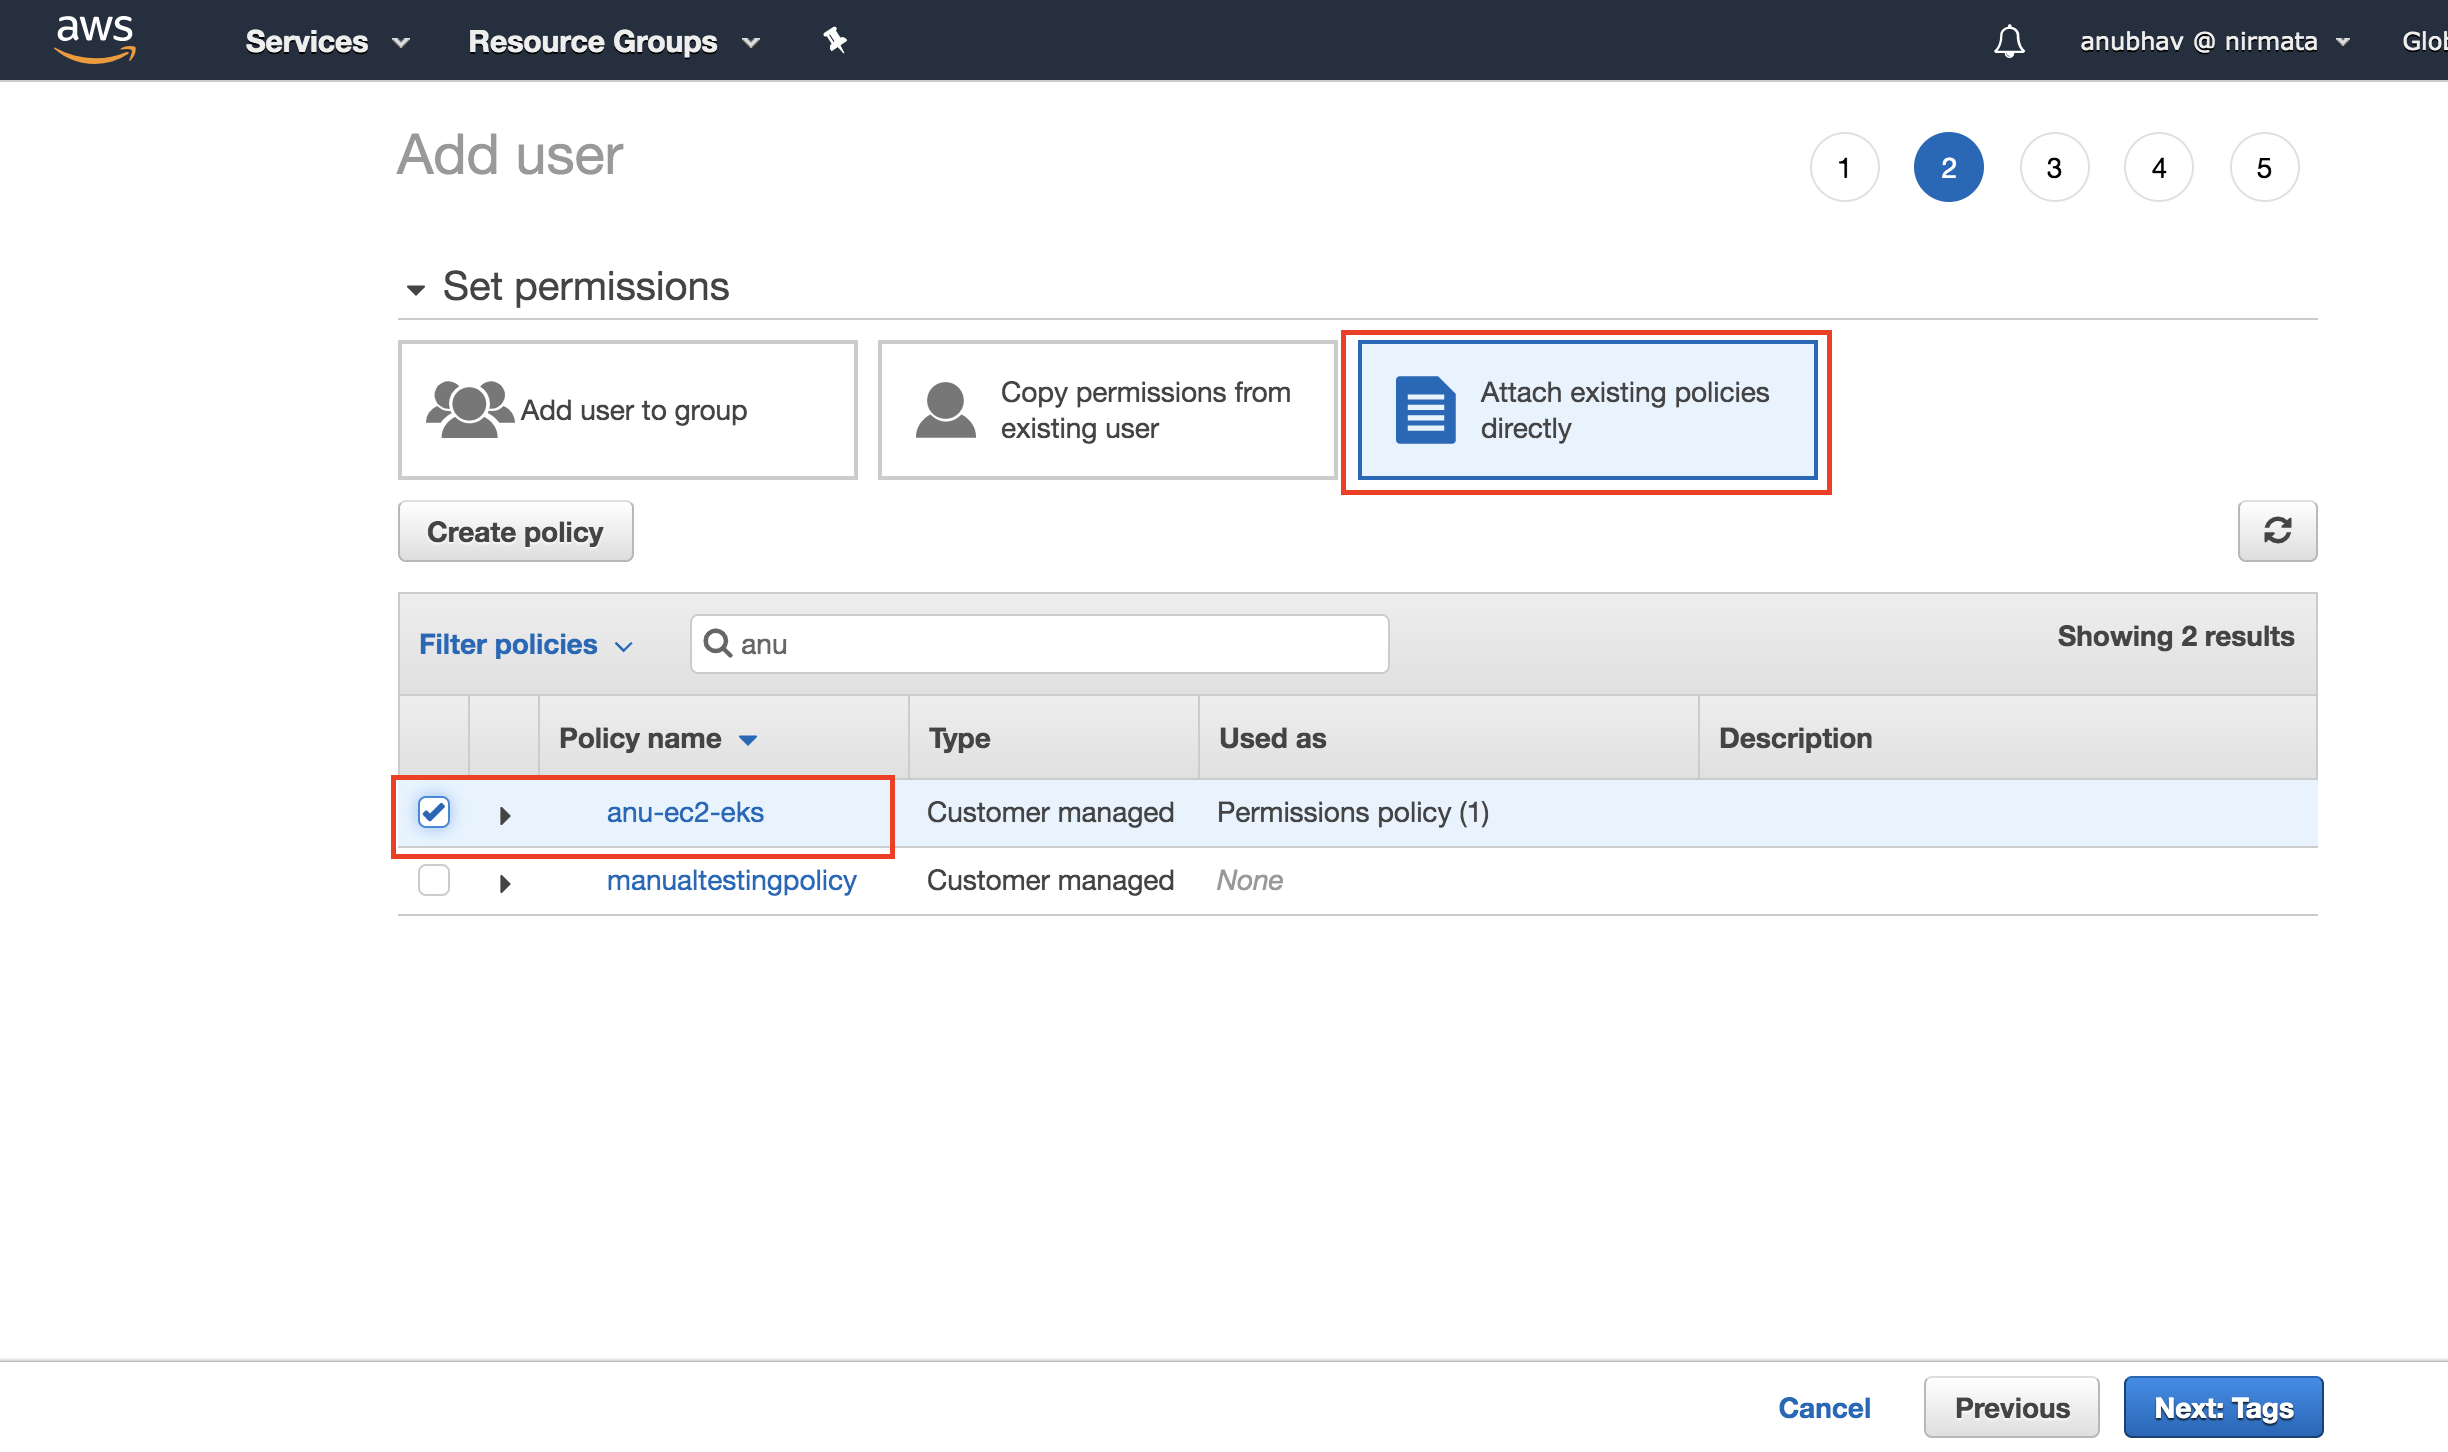The height and width of the screenshot is (1452, 2448).
Task: Click the Previous button
Action: (x=2012, y=1407)
